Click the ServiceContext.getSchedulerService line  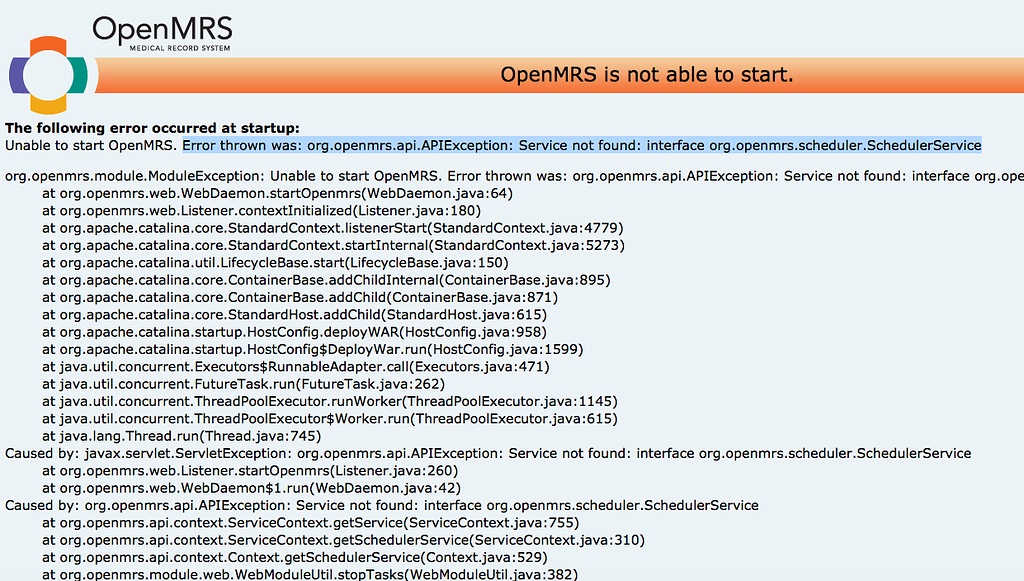(344, 540)
